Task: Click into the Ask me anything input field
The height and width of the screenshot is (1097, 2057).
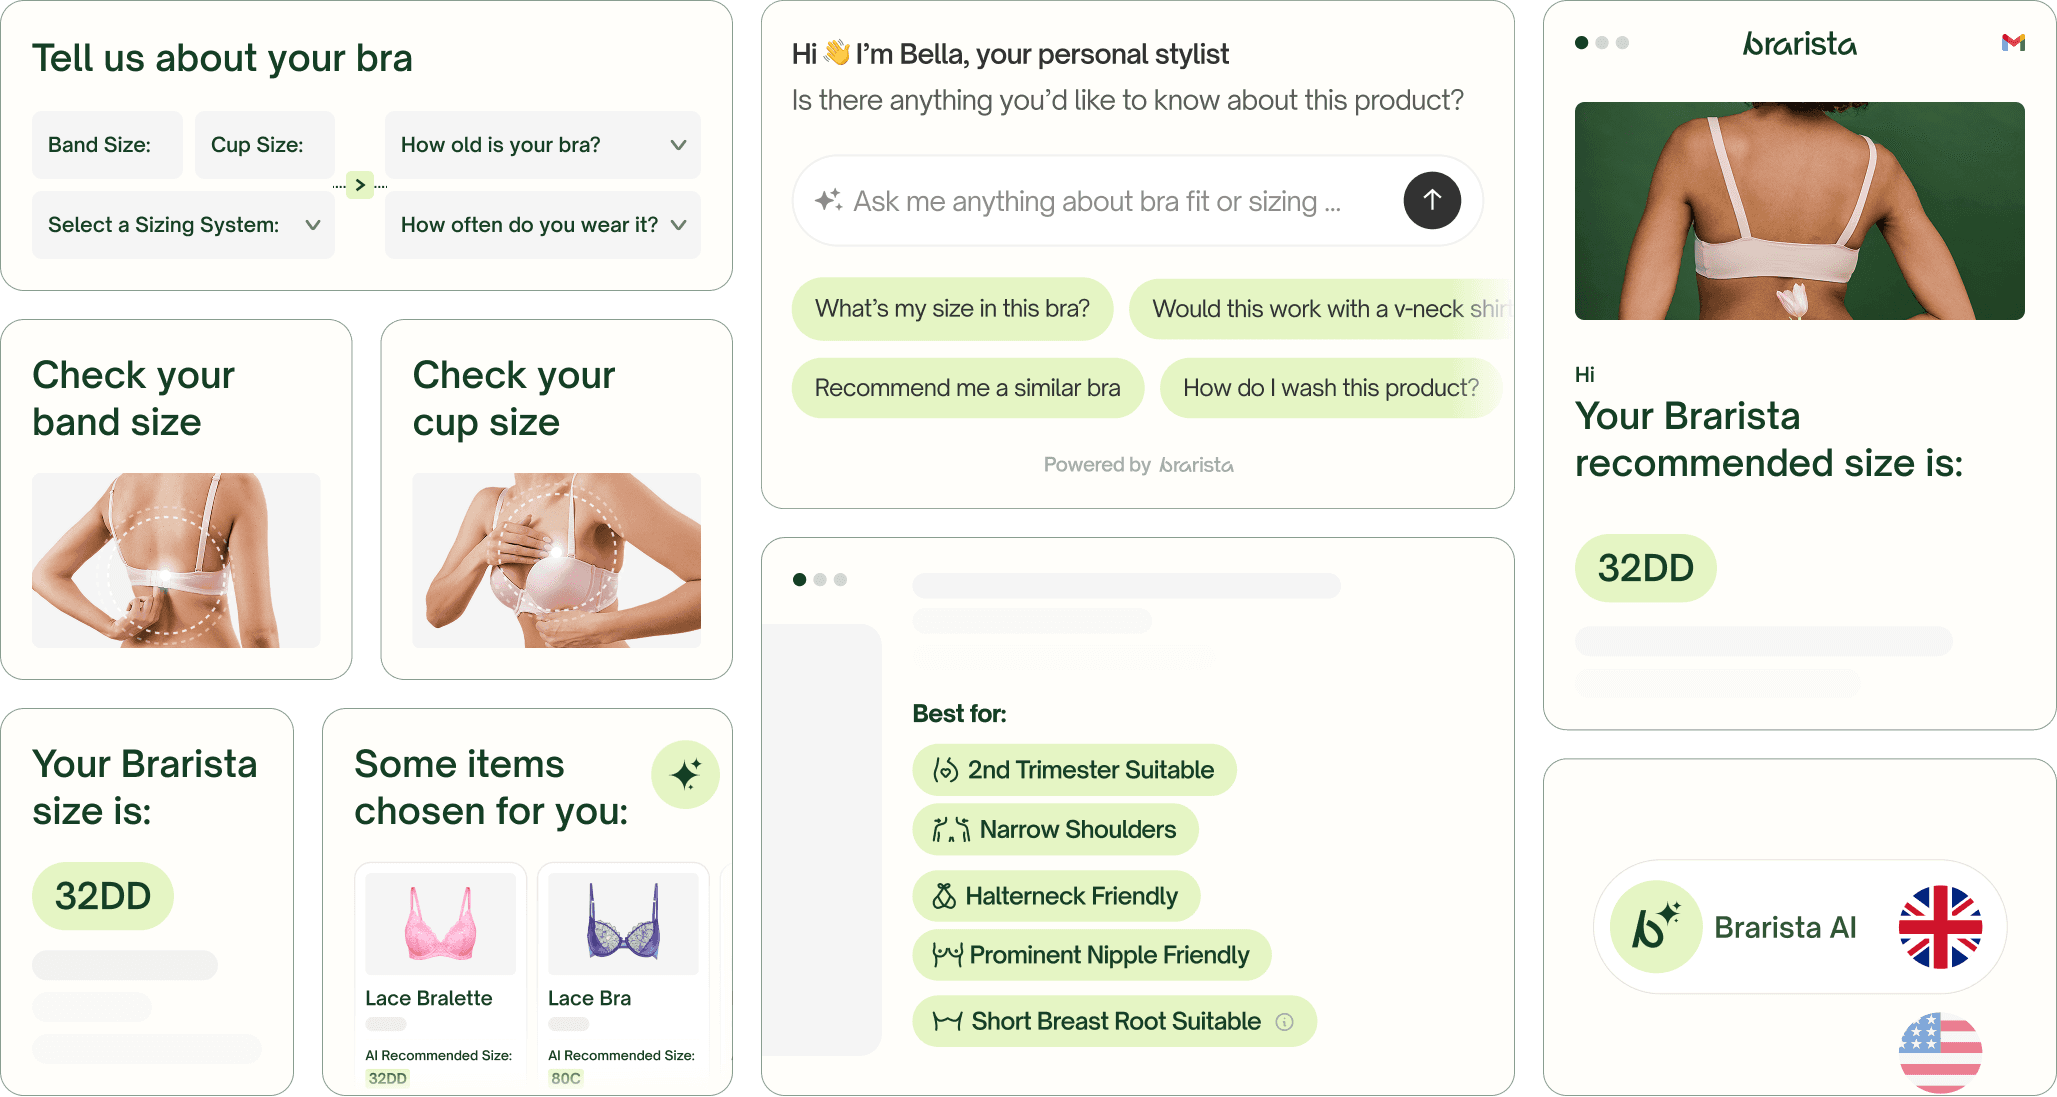Action: pos(1096,201)
